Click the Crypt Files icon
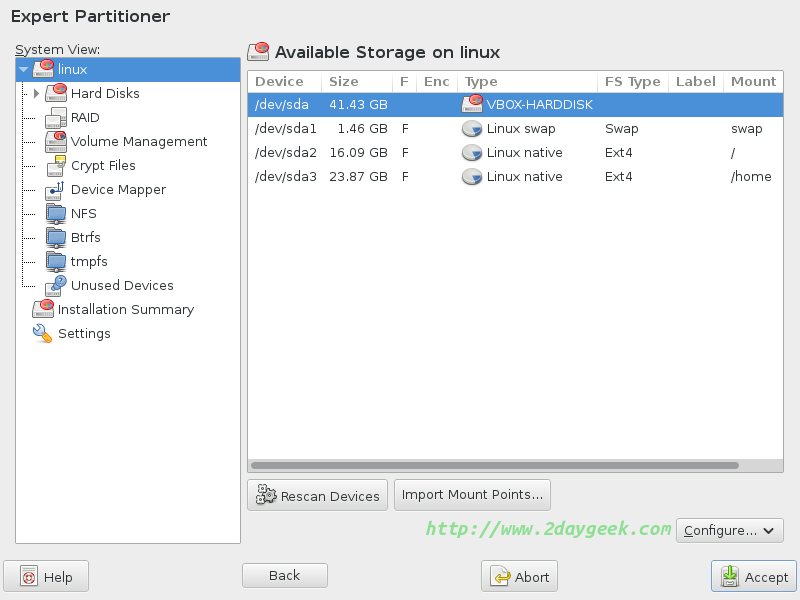800x600 pixels. pyautogui.click(x=56, y=166)
